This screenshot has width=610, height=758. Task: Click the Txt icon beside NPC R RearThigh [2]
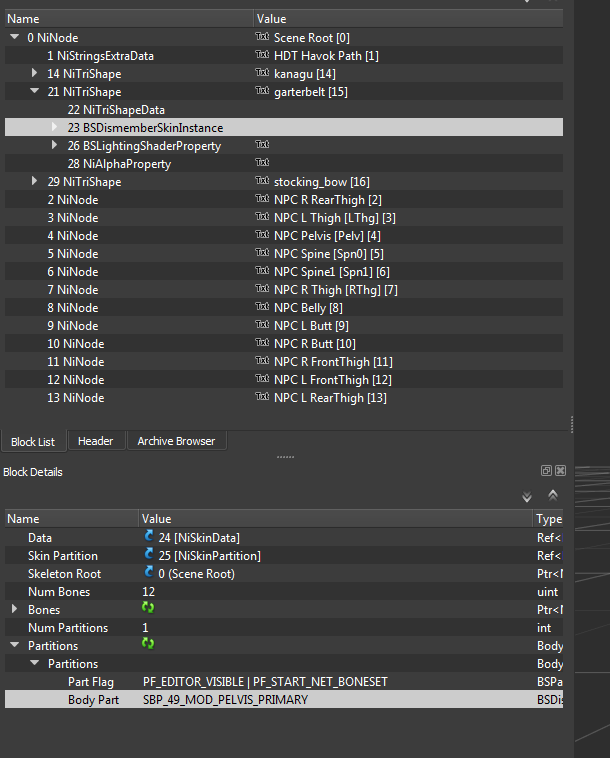[x=262, y=199]
